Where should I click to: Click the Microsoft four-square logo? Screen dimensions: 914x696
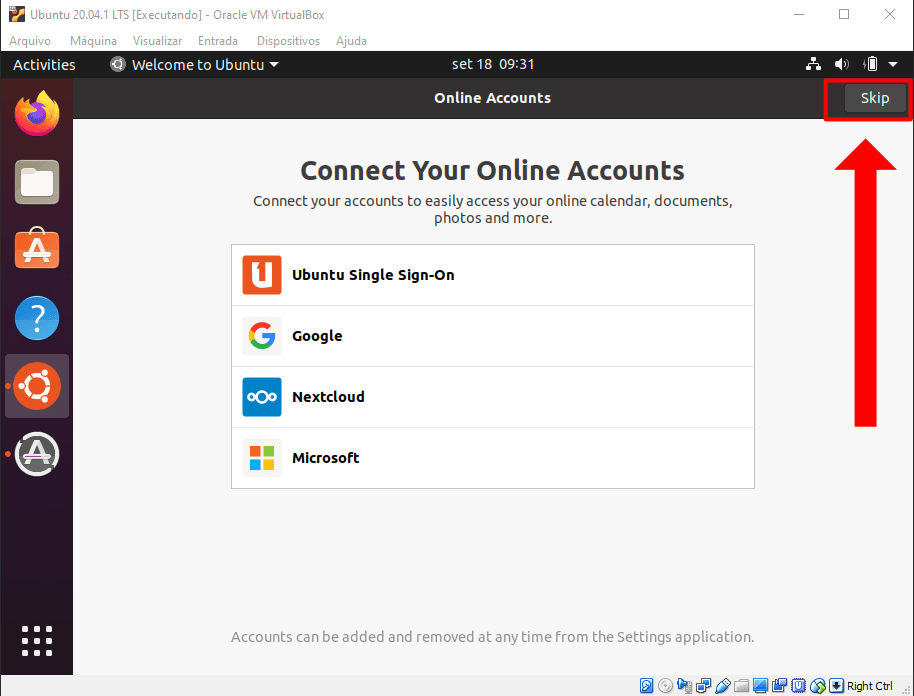[x=262, y=458]
